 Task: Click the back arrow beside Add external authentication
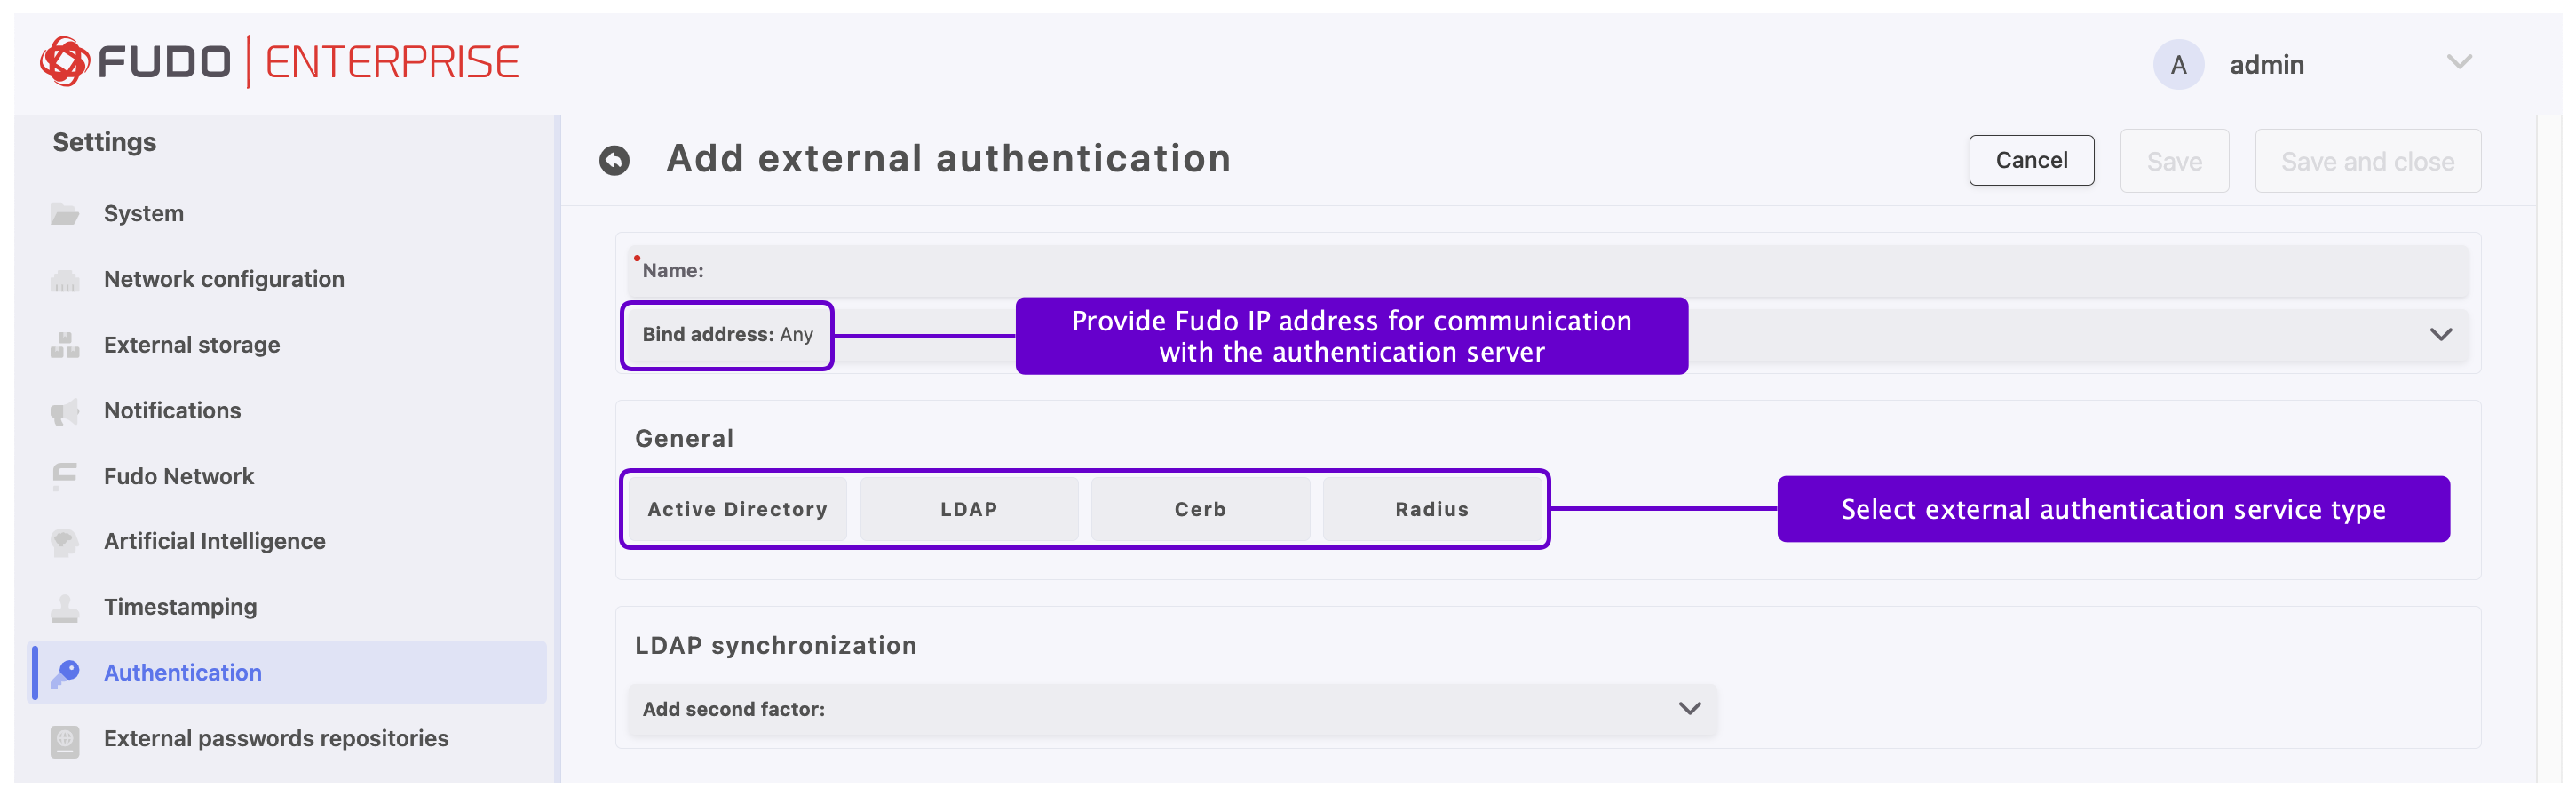click(614, 158)
